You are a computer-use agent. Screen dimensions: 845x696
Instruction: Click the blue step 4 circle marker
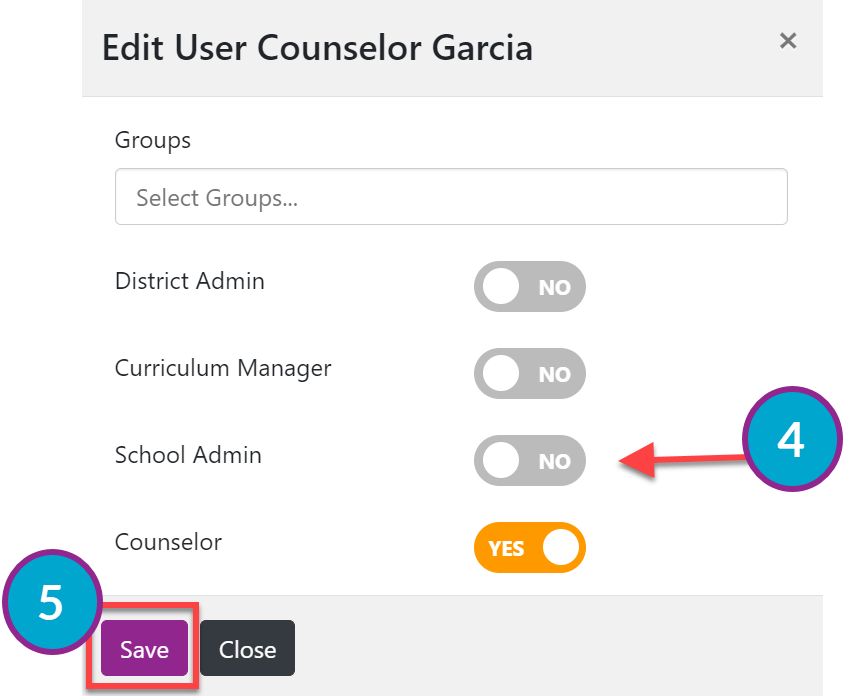pos(792,439)
